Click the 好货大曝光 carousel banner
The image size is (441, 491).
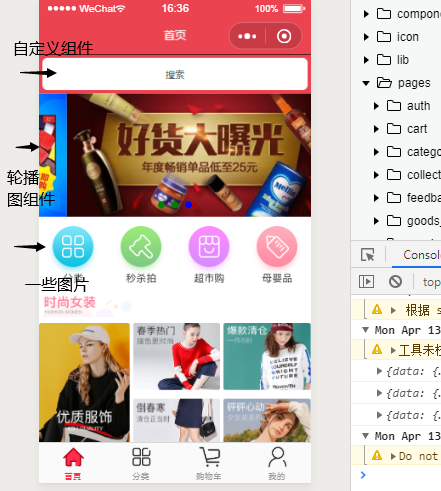click(189, 155)
